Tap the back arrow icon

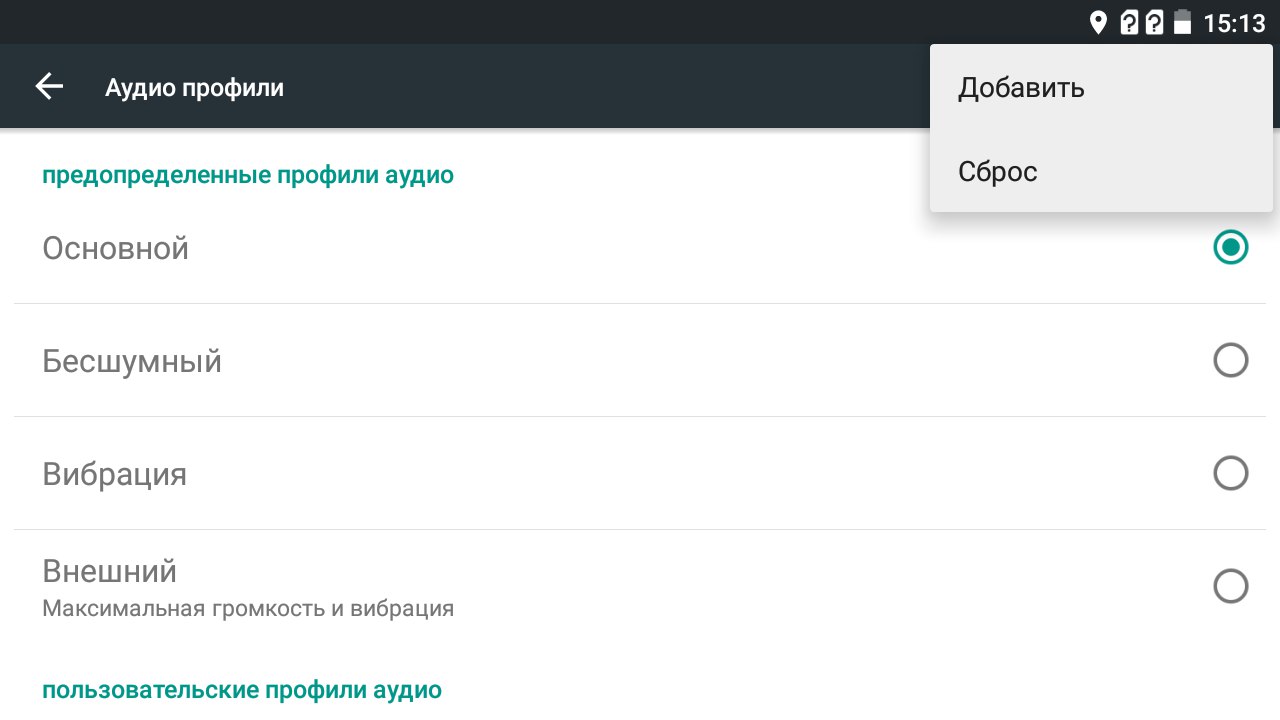click(49, 87)
